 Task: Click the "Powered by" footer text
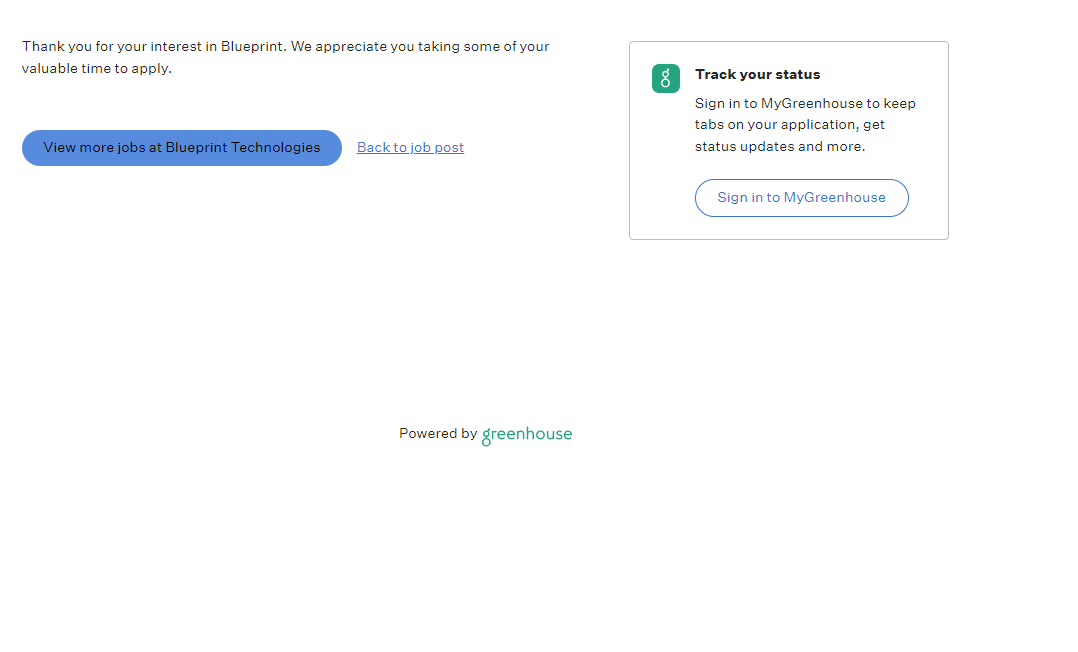click(x=437, y=434)
